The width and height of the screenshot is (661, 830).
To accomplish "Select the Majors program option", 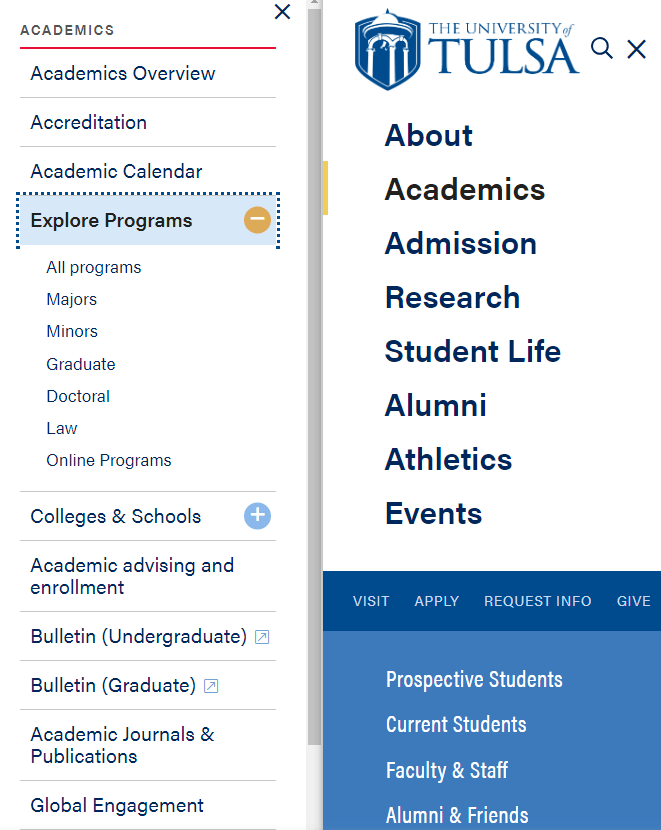I will (x=71, y=299).
